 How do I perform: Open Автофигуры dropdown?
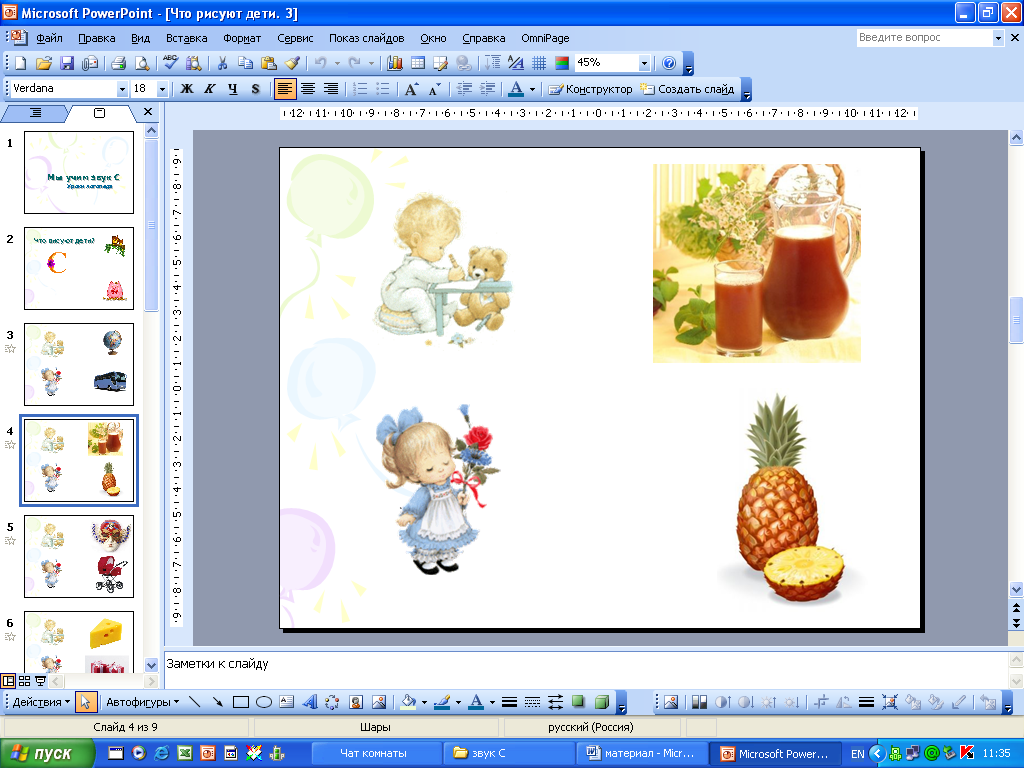coord(142,702)
